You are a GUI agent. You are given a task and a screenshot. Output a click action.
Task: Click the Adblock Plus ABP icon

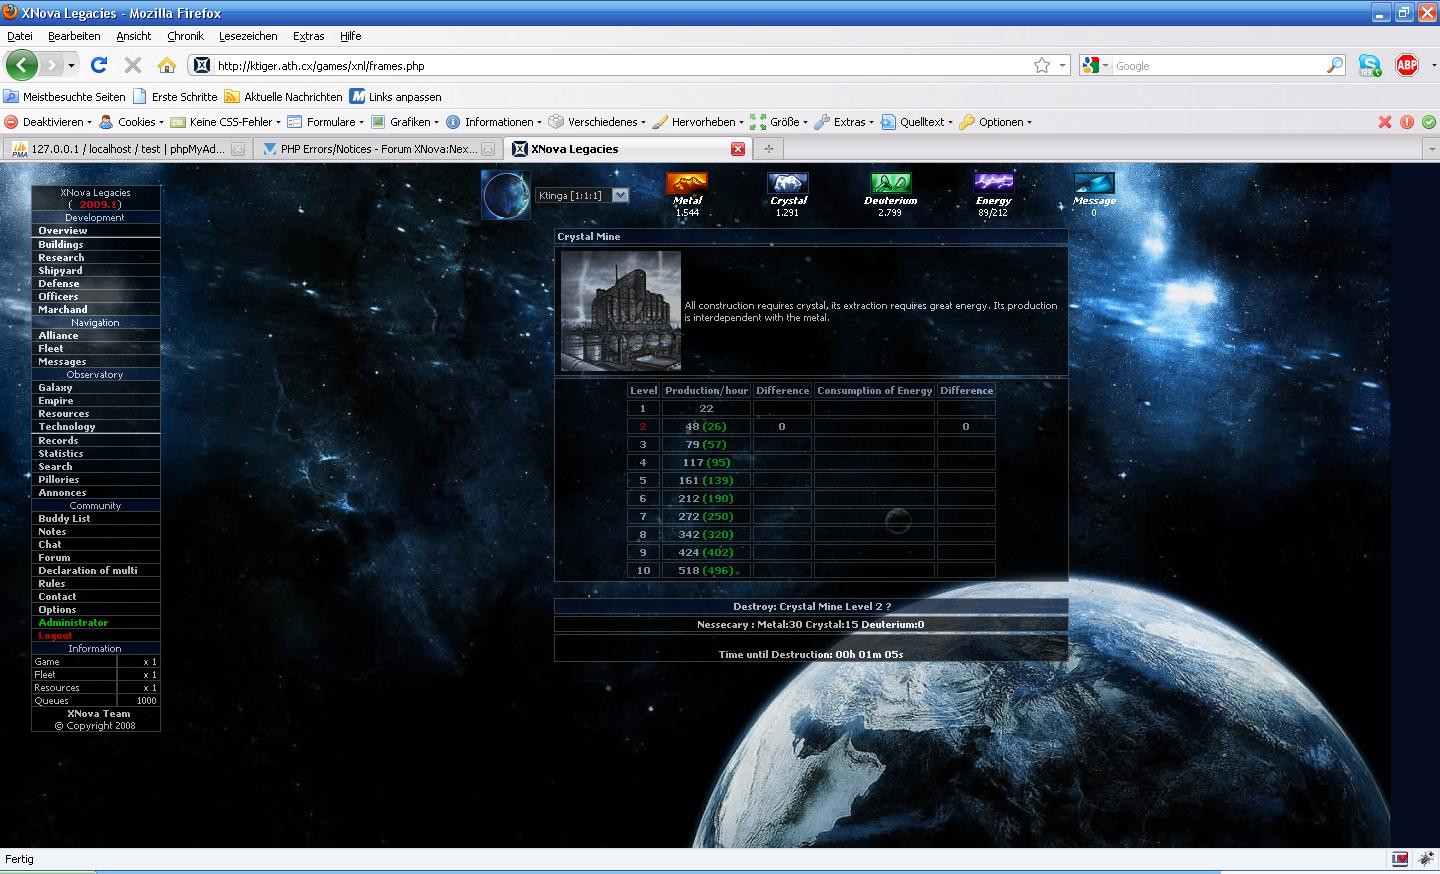(1407, 66)
